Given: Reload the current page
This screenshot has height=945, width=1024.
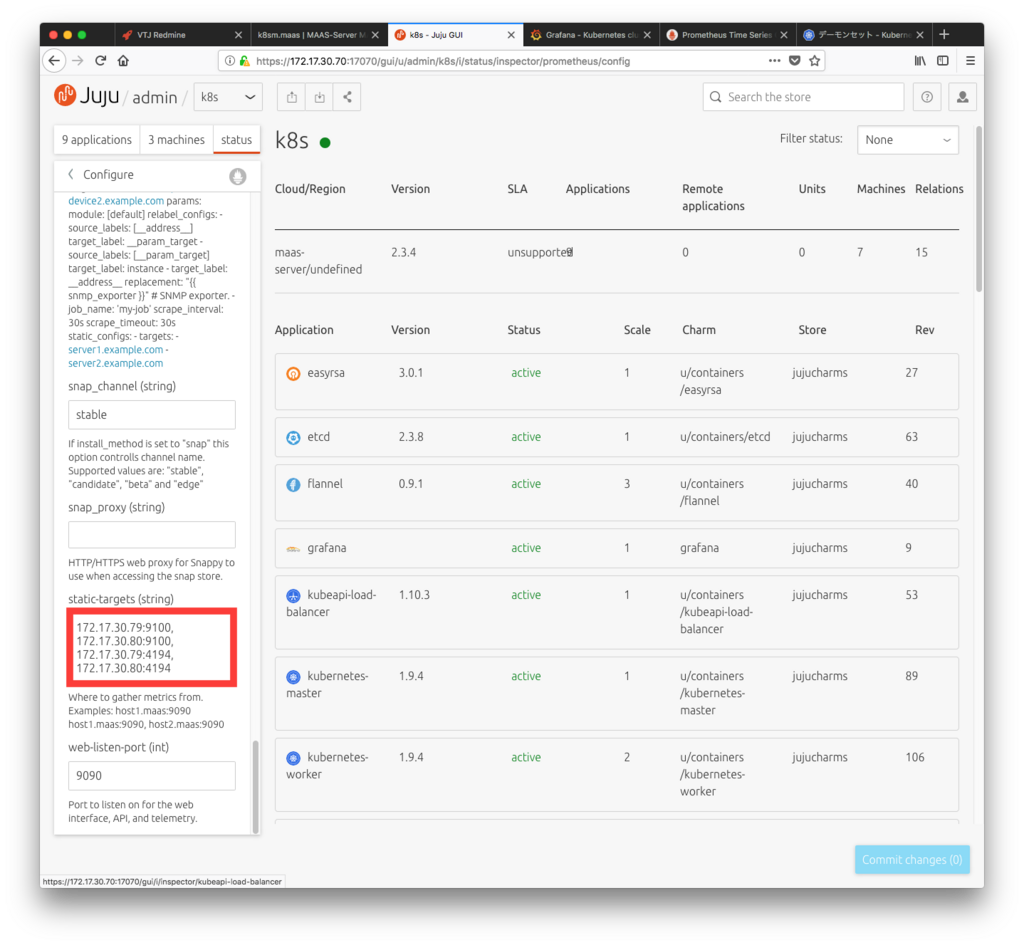Looking at the screenshot, I should pos(101,61).
